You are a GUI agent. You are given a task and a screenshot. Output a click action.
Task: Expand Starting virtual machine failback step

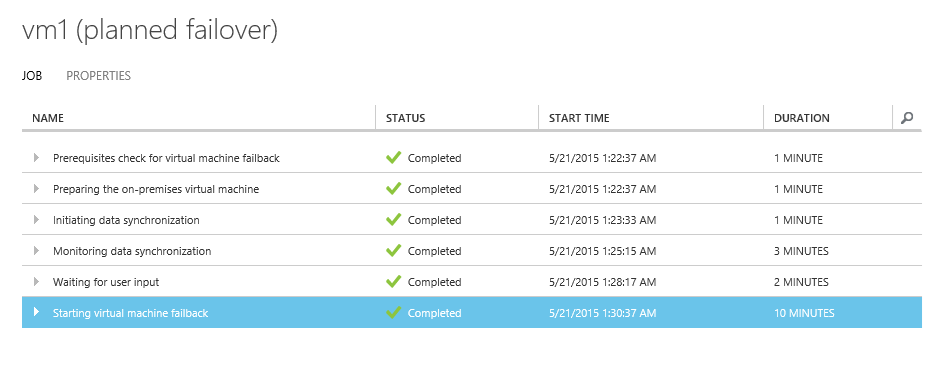coord(37,312)
